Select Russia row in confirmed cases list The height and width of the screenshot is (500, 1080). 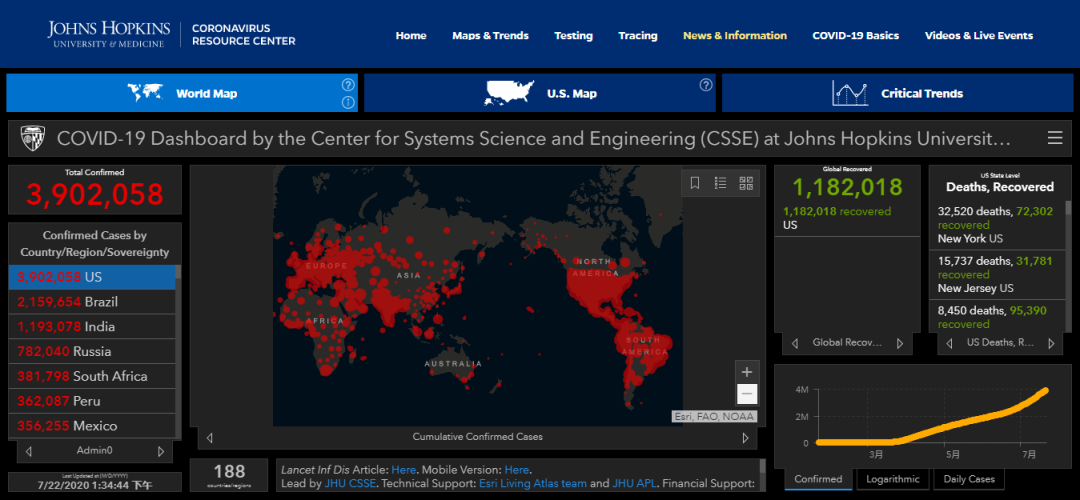click(92, 351)
